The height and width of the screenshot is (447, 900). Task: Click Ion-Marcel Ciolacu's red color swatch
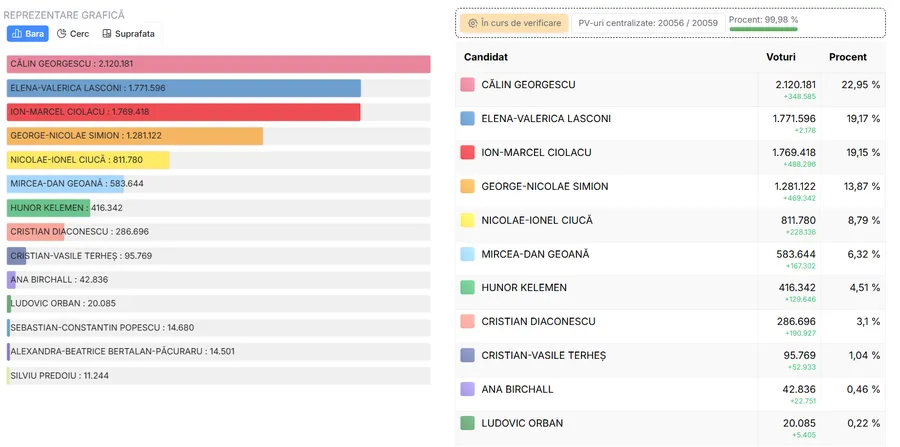pos(467,153)
